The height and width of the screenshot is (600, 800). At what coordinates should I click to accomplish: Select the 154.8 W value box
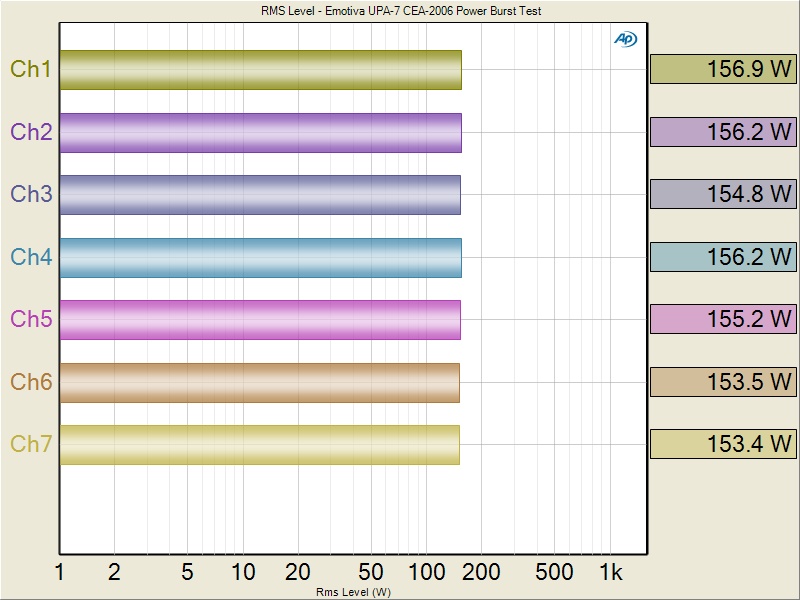723,194
